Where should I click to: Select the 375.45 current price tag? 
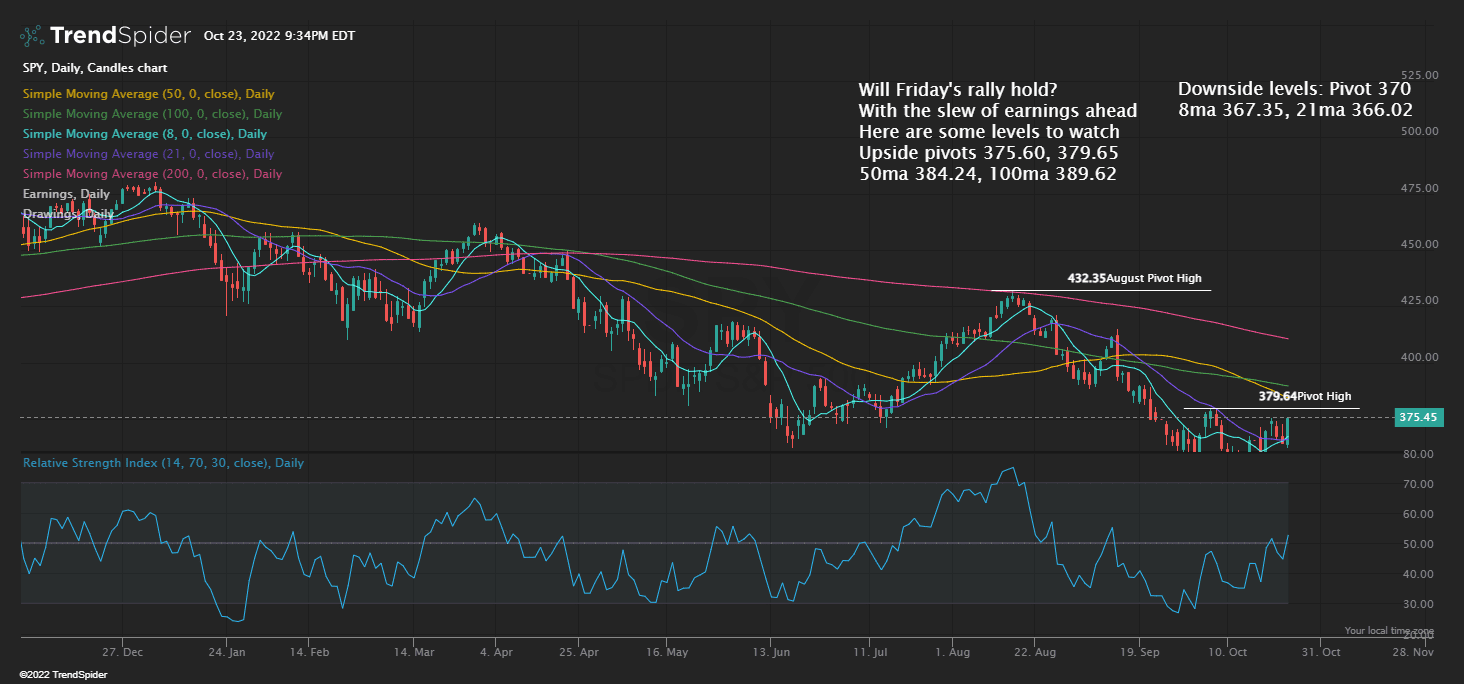1420,417
